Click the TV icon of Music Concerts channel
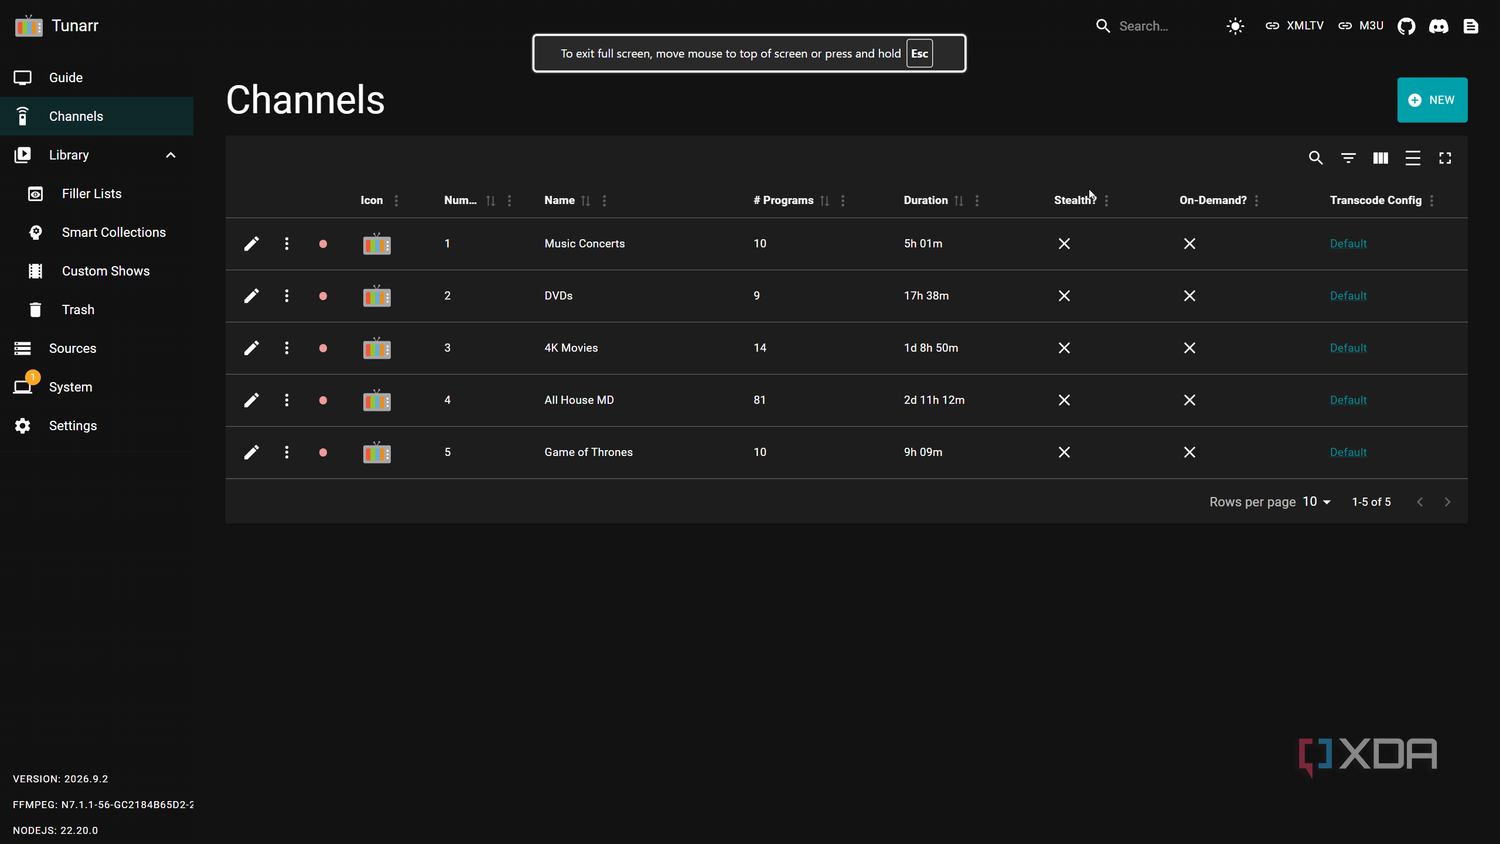 pos(377,244)
